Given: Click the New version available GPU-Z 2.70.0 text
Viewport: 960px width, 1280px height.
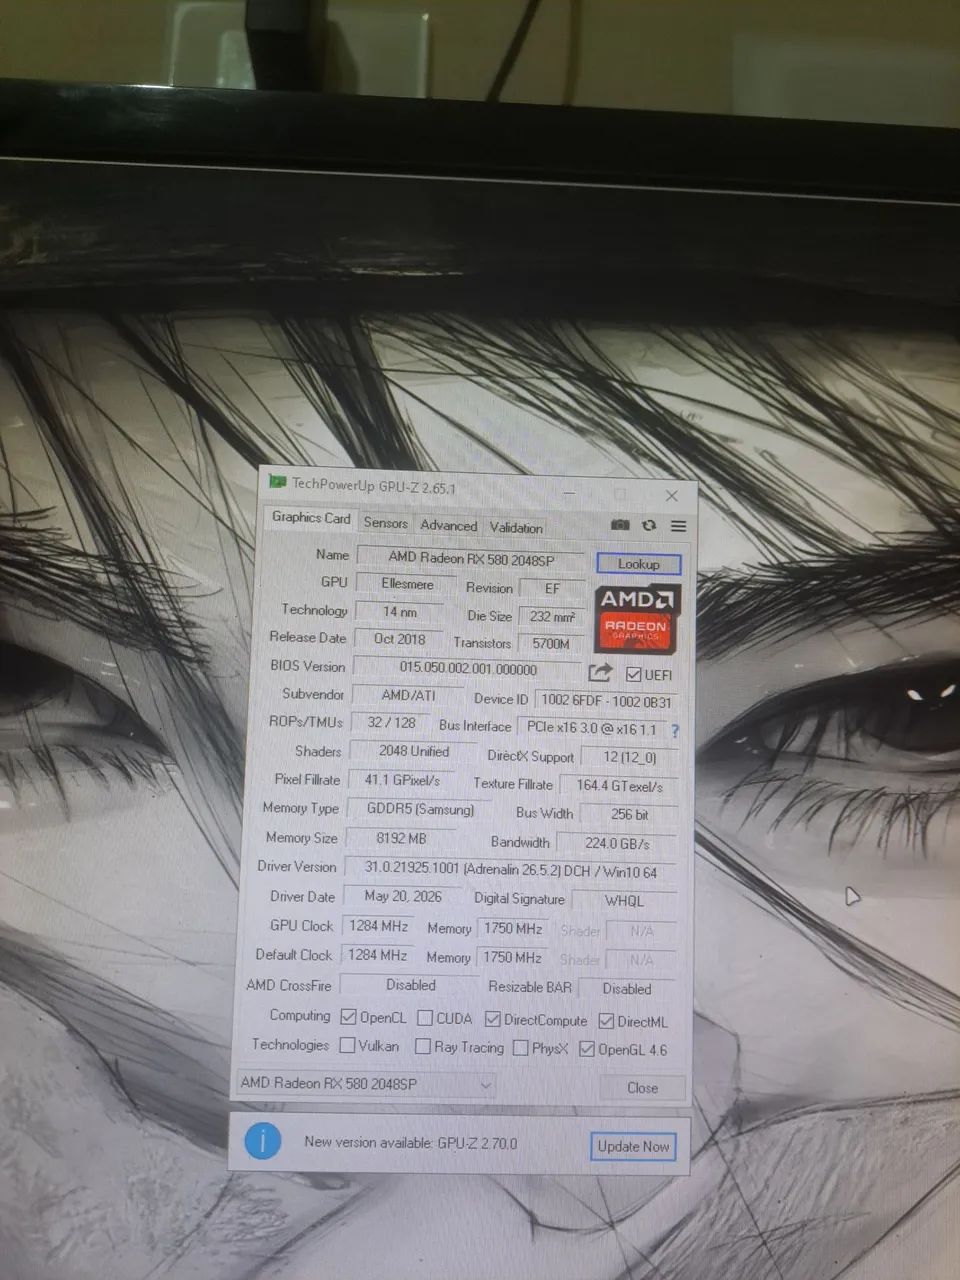Looking at the screenshot, I should coord(411,1142).
